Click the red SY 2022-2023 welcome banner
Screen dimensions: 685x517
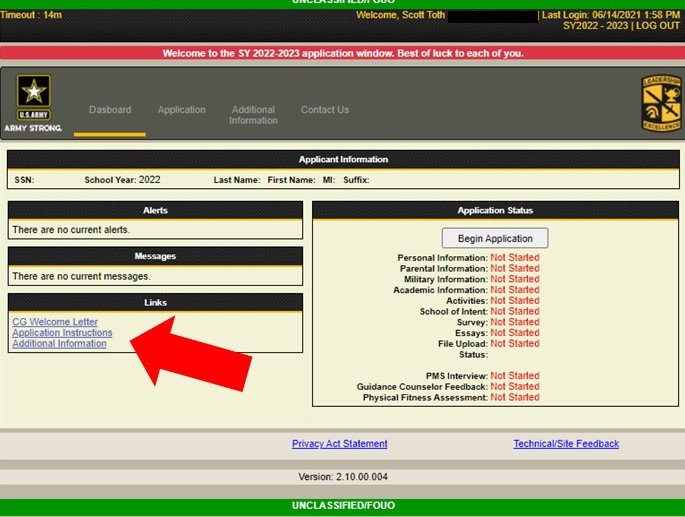[342, 53]
